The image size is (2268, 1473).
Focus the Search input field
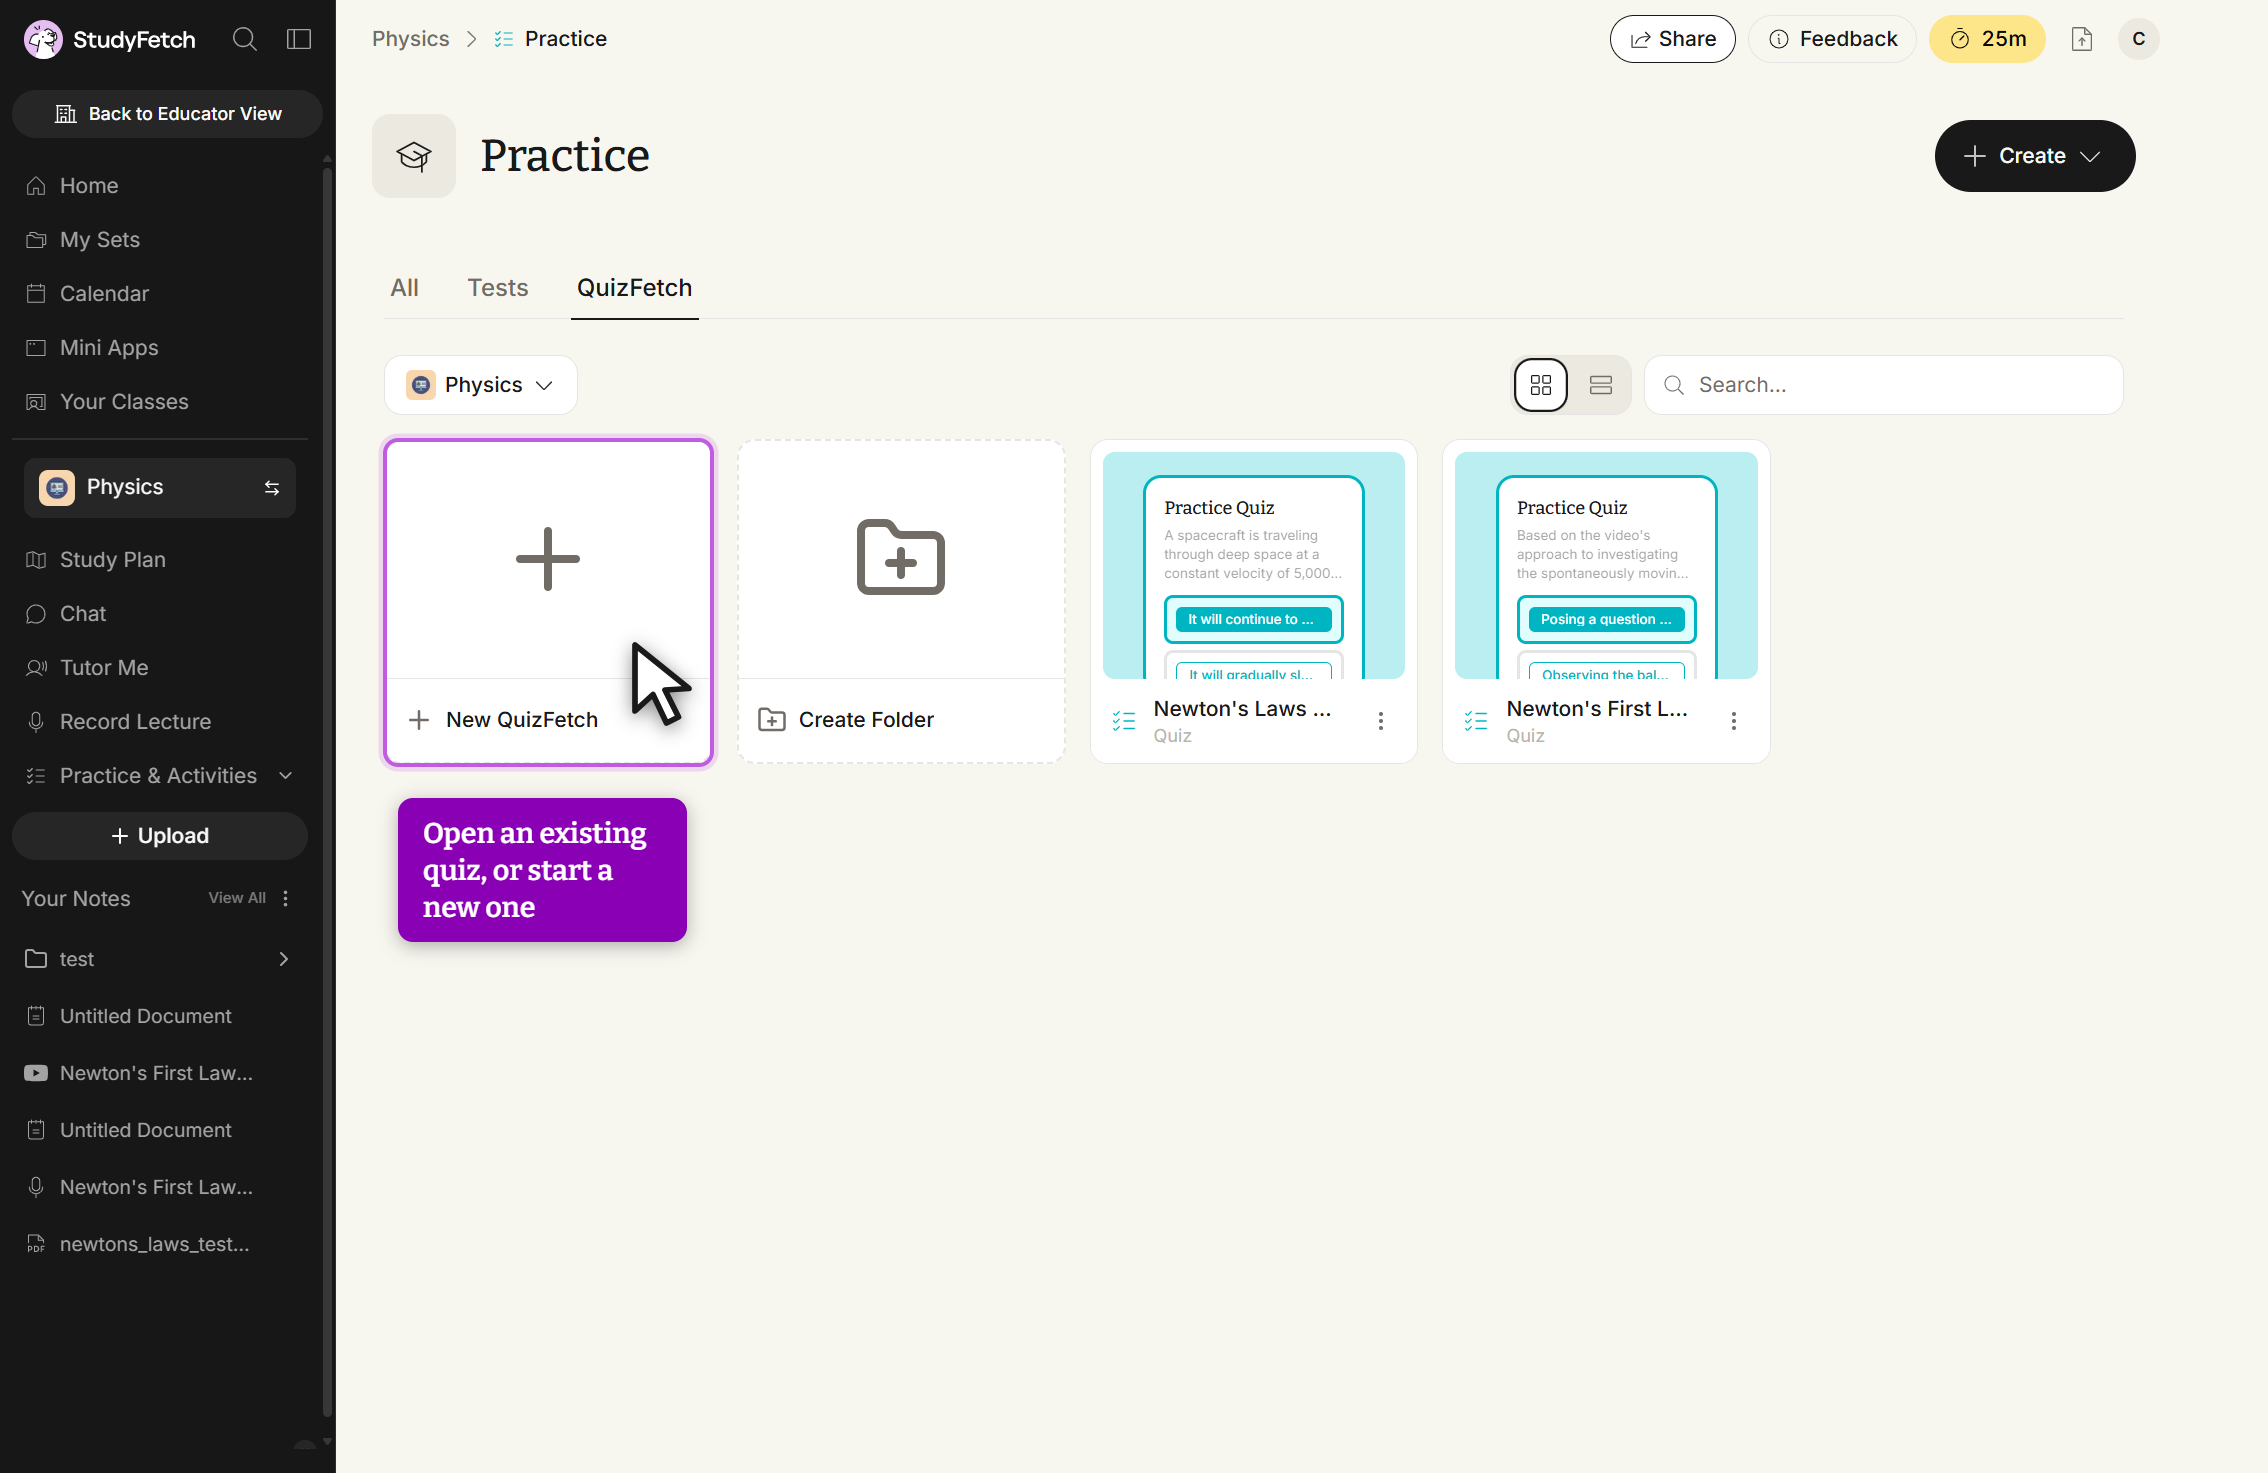click(1884, 385)
